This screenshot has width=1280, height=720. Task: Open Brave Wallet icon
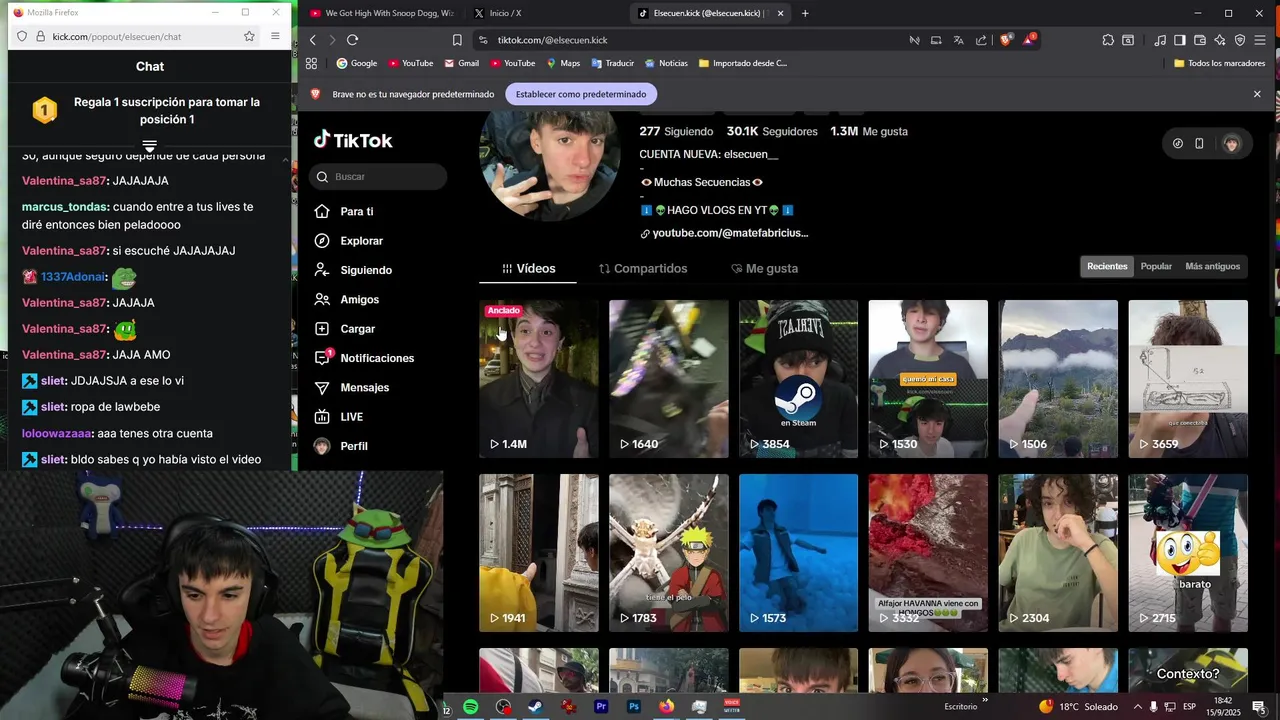[1200, 40]
